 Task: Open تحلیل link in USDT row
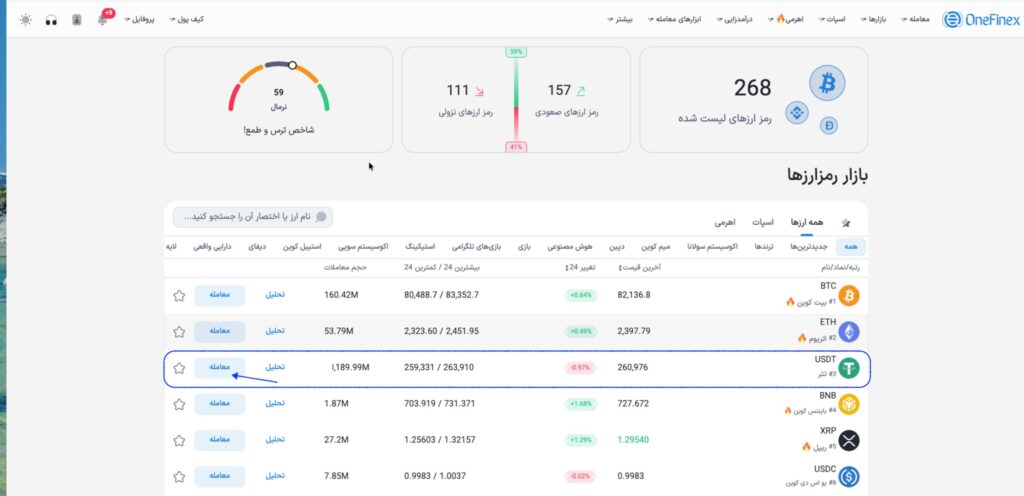[x=275, y=367]
